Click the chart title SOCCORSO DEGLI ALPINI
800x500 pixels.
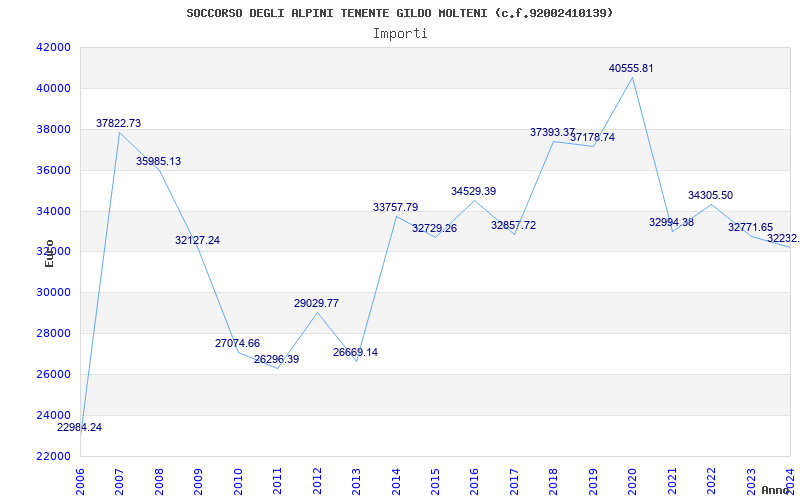click(x=400, y=13)
